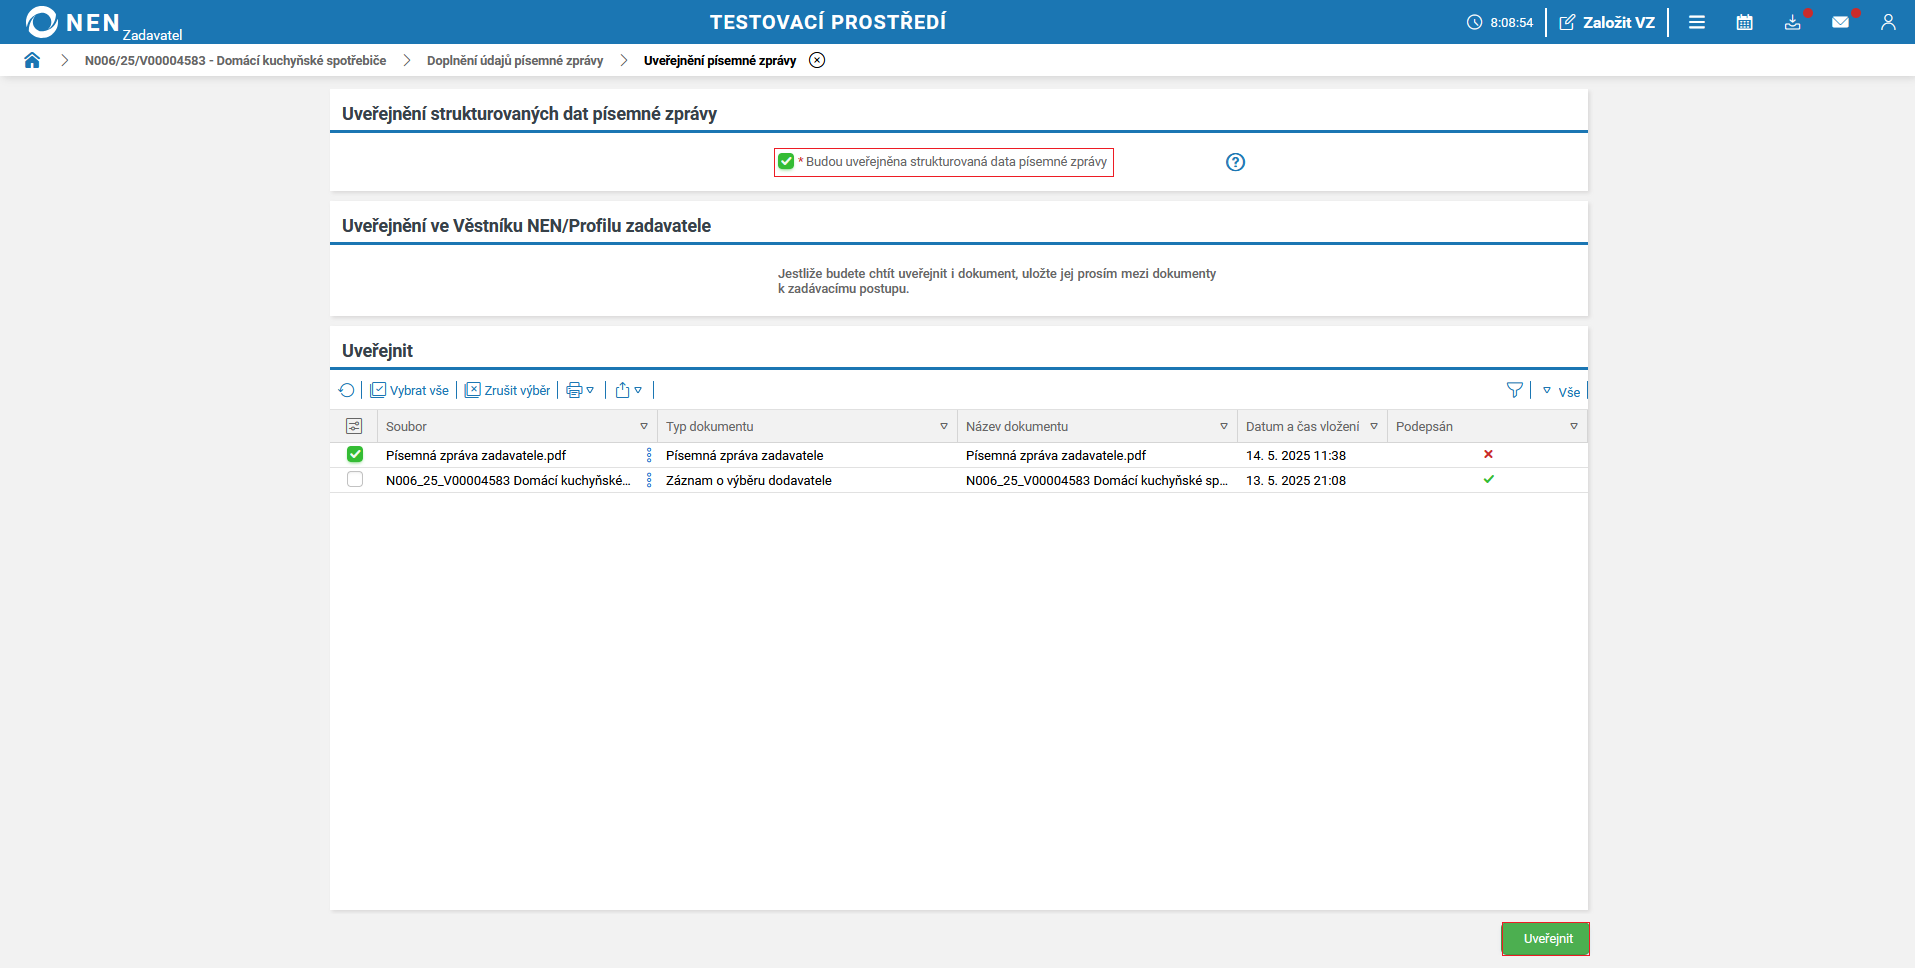Open Typ dokumentu column filter arrow
This screenshot has width=1915, height=968.
(943, 427)
